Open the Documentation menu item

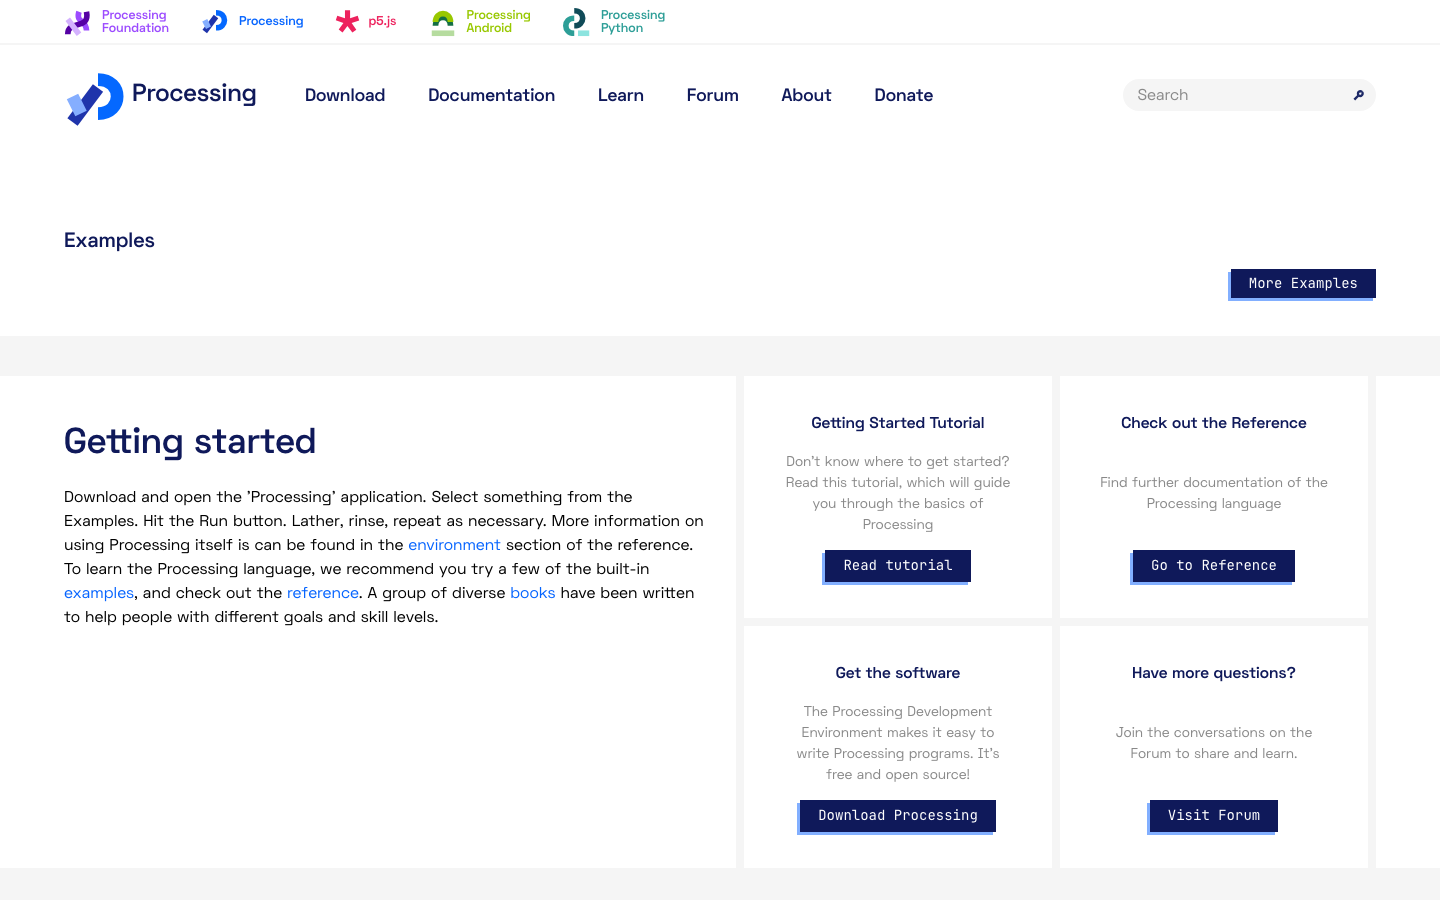[491, 95]
